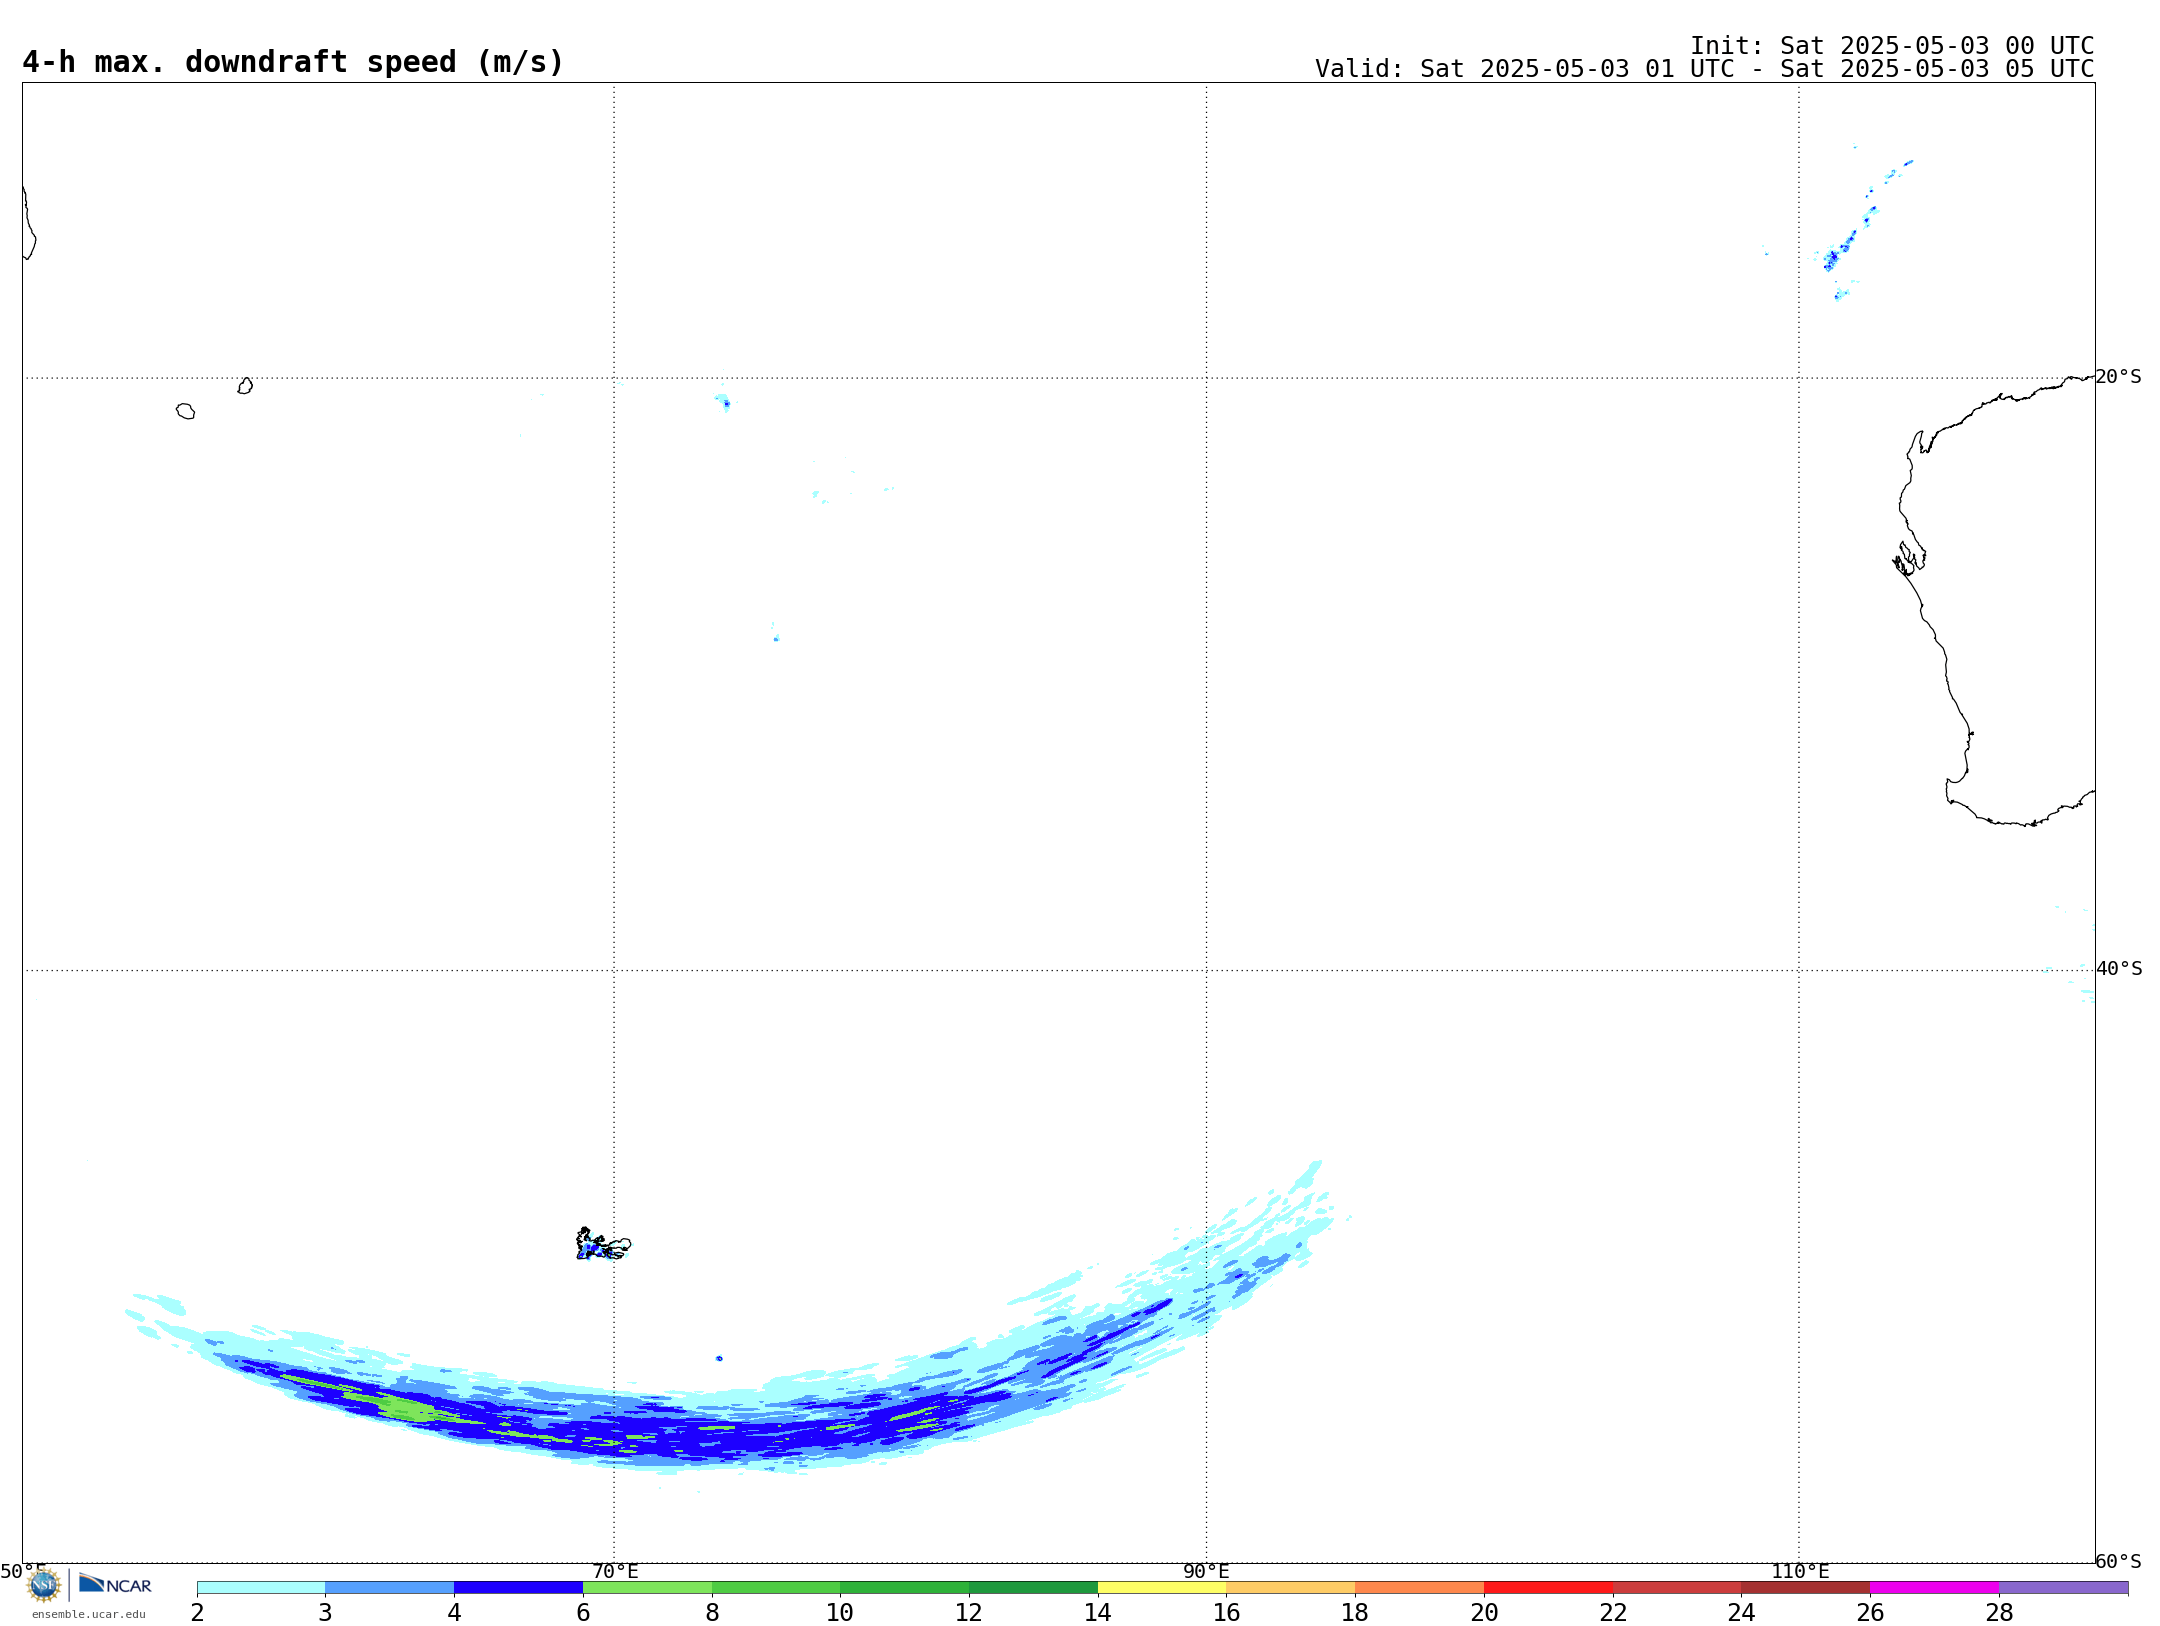The width and height of the screenshot is (2160, 1626).
Task: Click the '4-h max. downdraft speed (m/s)' title
Action: pyautogui.click(x=293, y=62)
